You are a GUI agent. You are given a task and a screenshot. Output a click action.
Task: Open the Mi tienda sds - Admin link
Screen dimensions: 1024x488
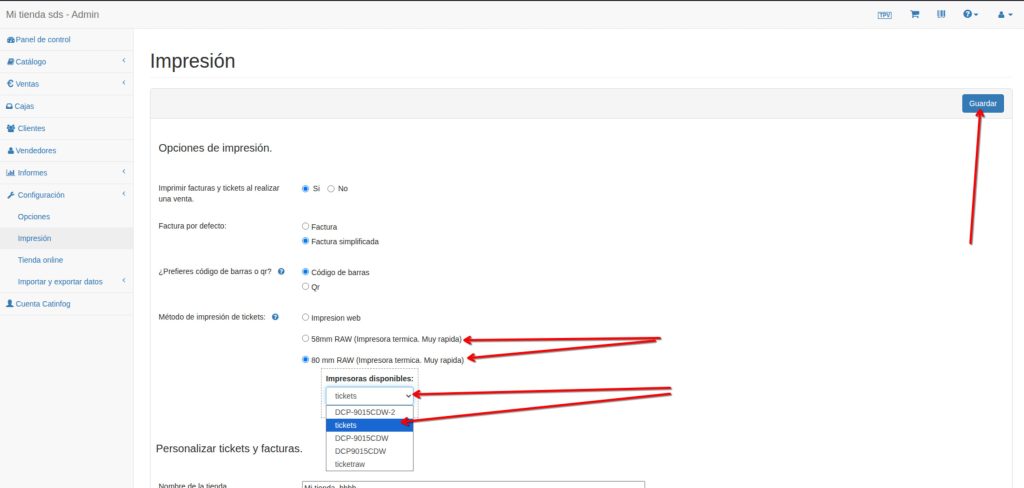click(52, 15)
